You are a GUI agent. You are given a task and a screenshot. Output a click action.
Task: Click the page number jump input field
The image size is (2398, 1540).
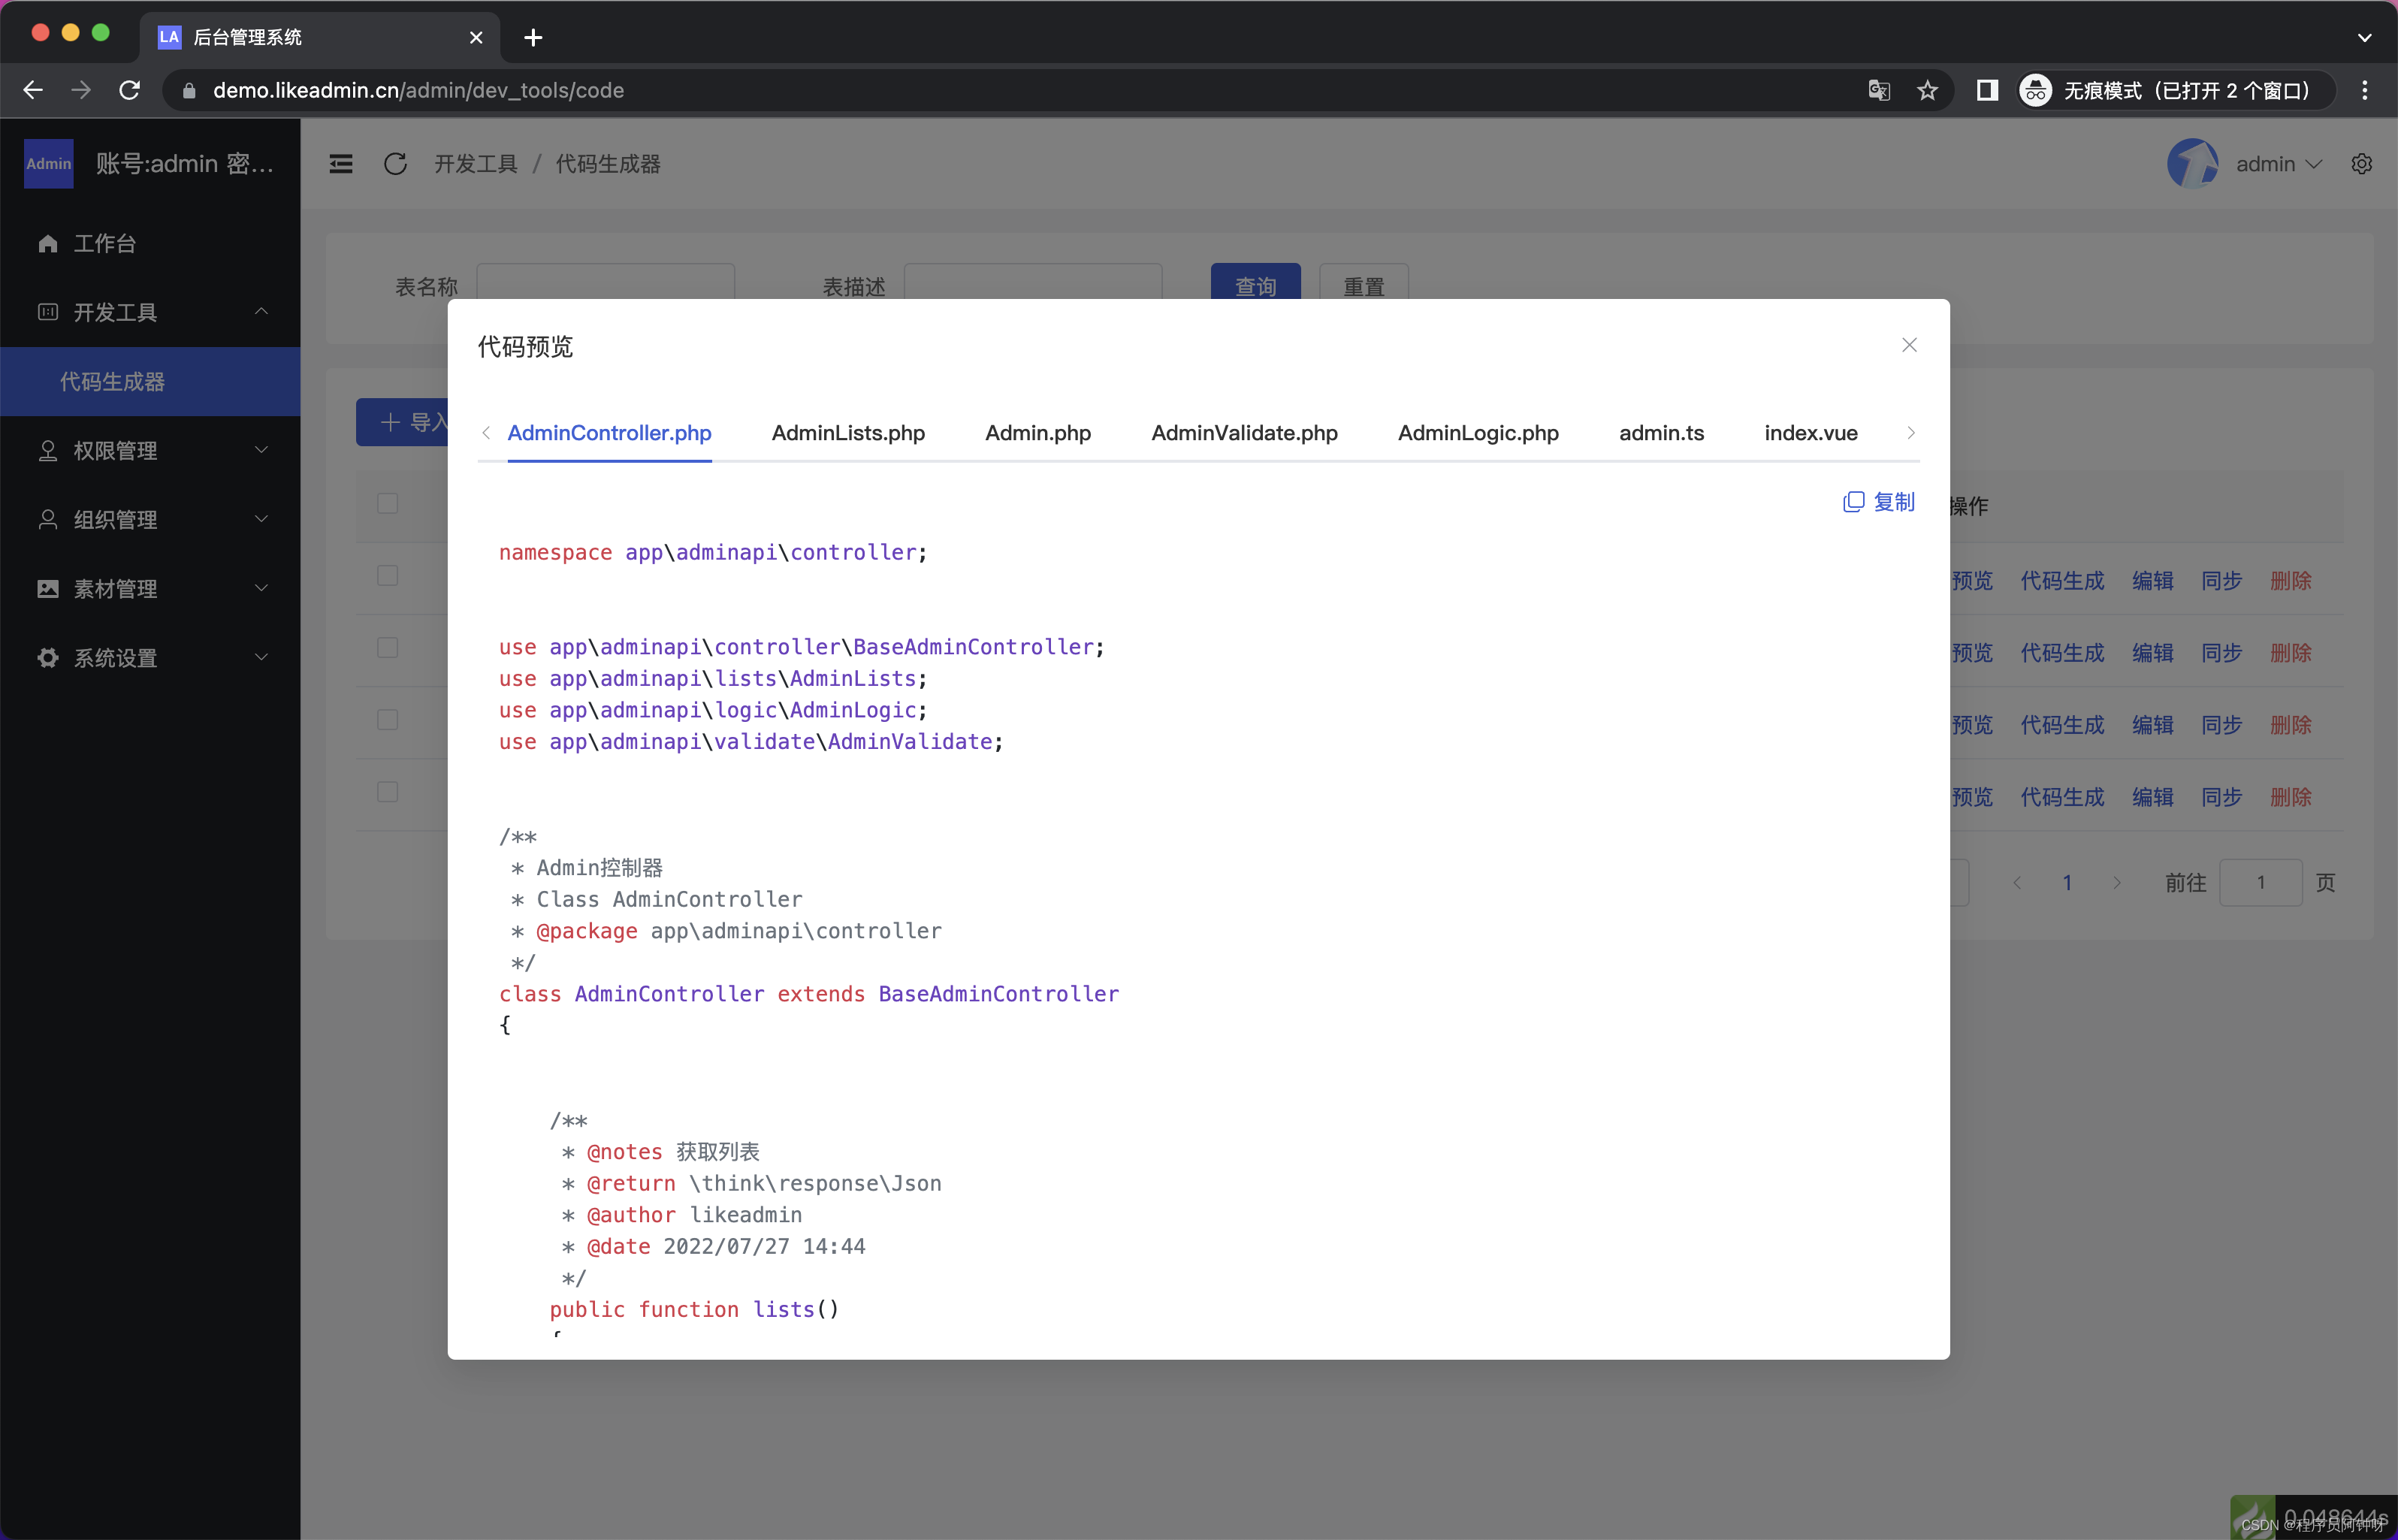[2261, 883]
